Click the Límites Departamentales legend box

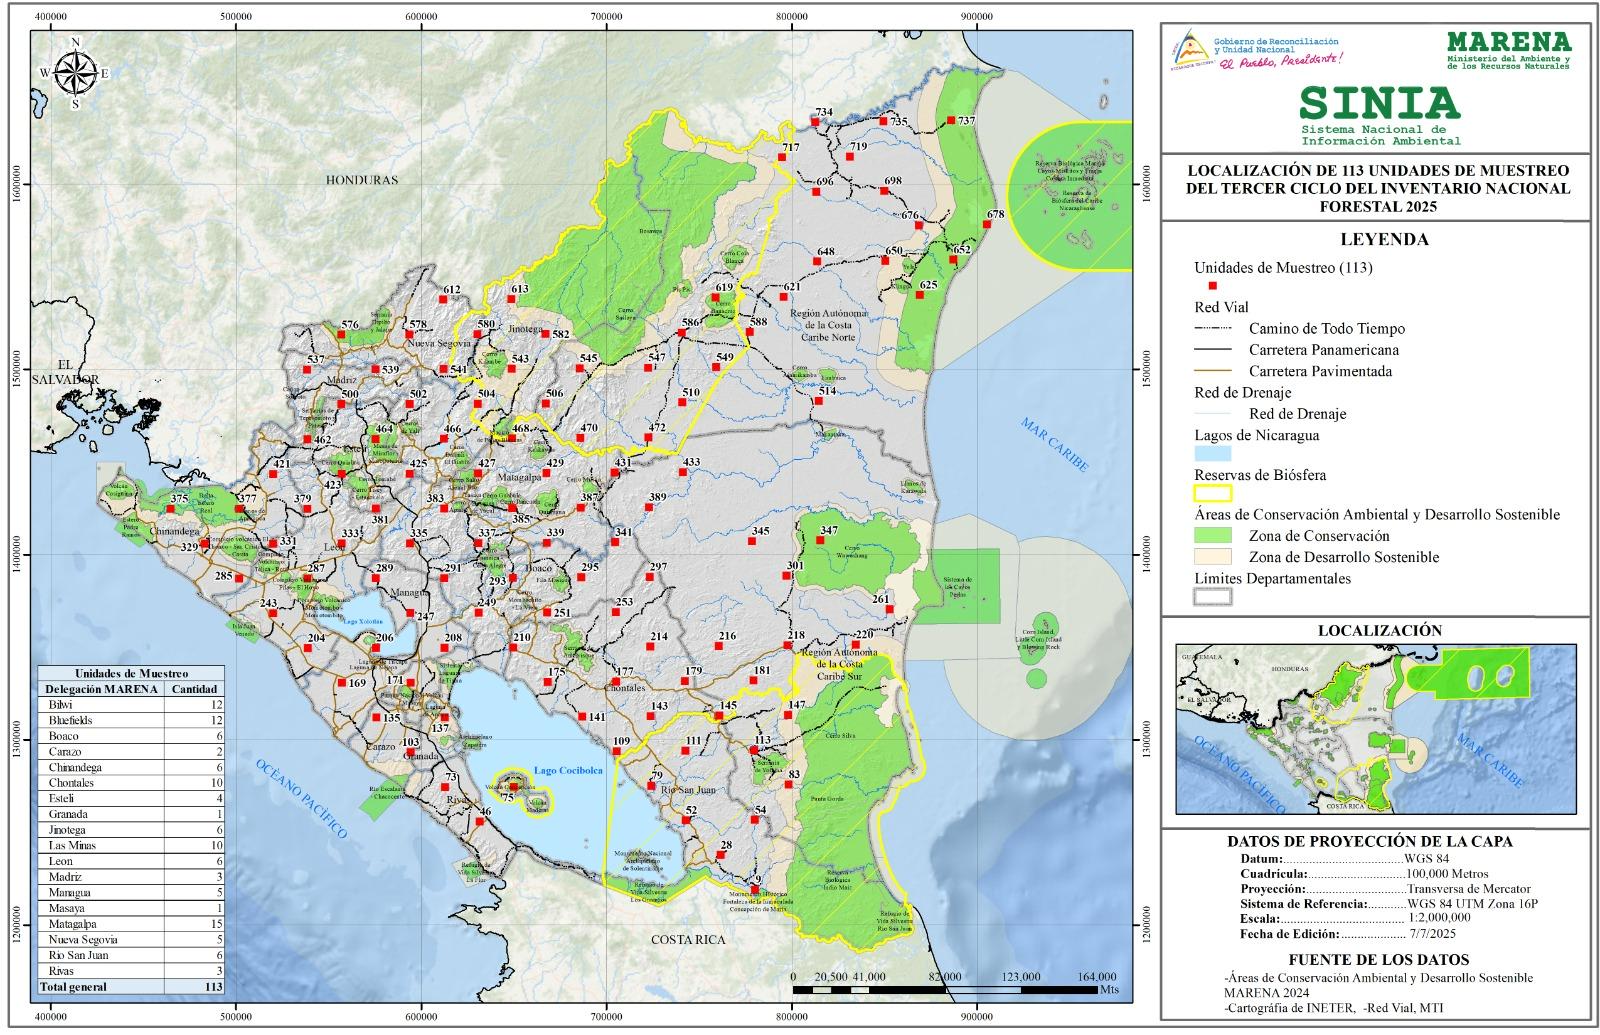pyautogui.click(x=1213, y=597)
